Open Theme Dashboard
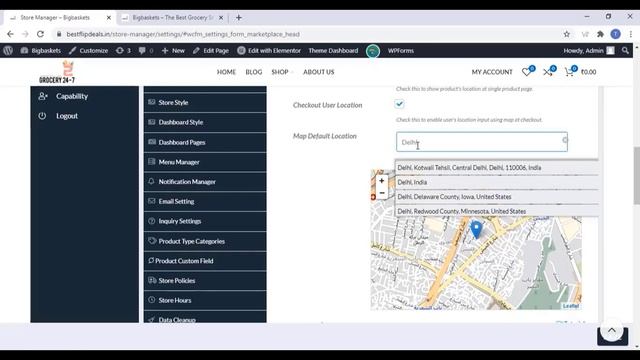Image resolution: width=640 pixels, height=360 pixels. [333, 51]
